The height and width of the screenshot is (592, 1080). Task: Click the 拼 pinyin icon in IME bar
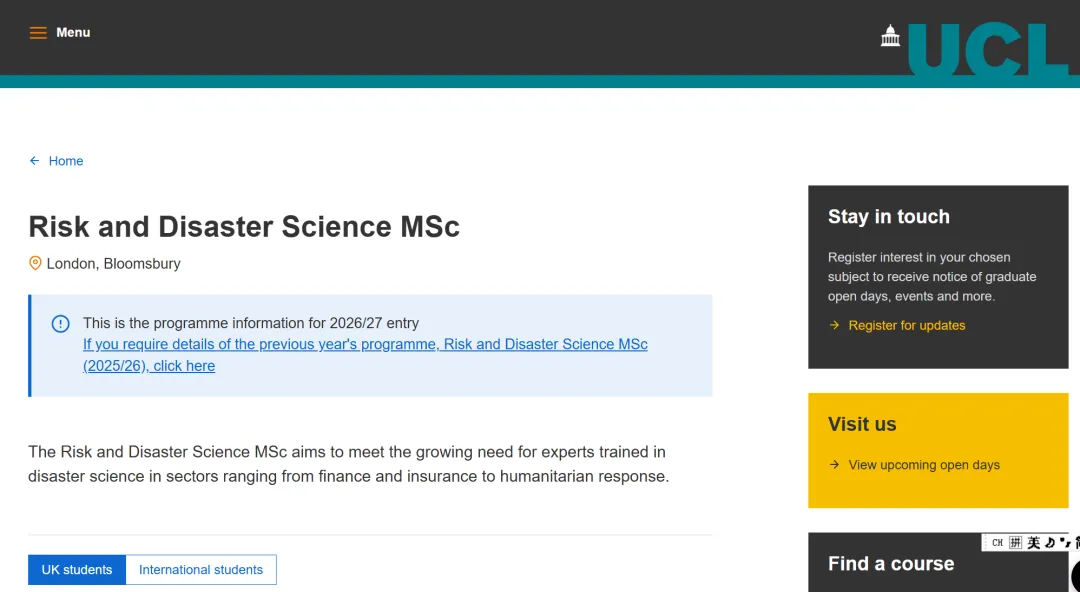[x=1015, y=543]
